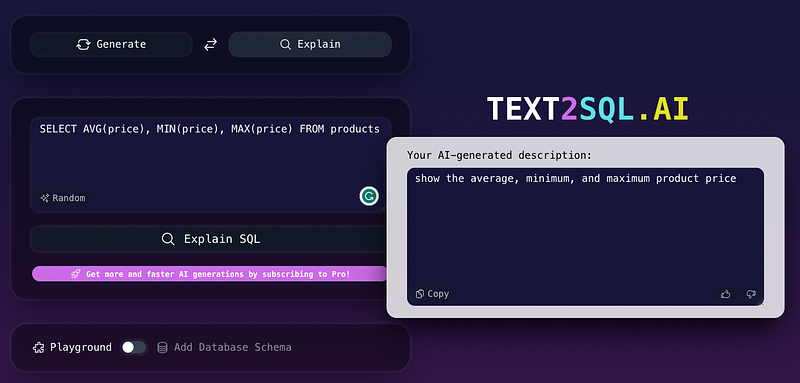Click the Playground puzzle icon

tap(38, 348)
